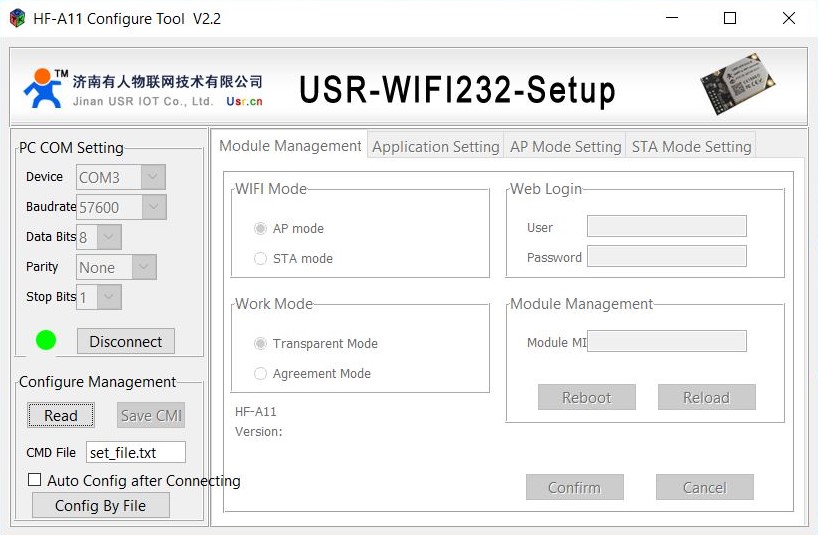Choose Agreement Mode radio option
The height and width of the screenshot is (535, 818).
[260, 374]
